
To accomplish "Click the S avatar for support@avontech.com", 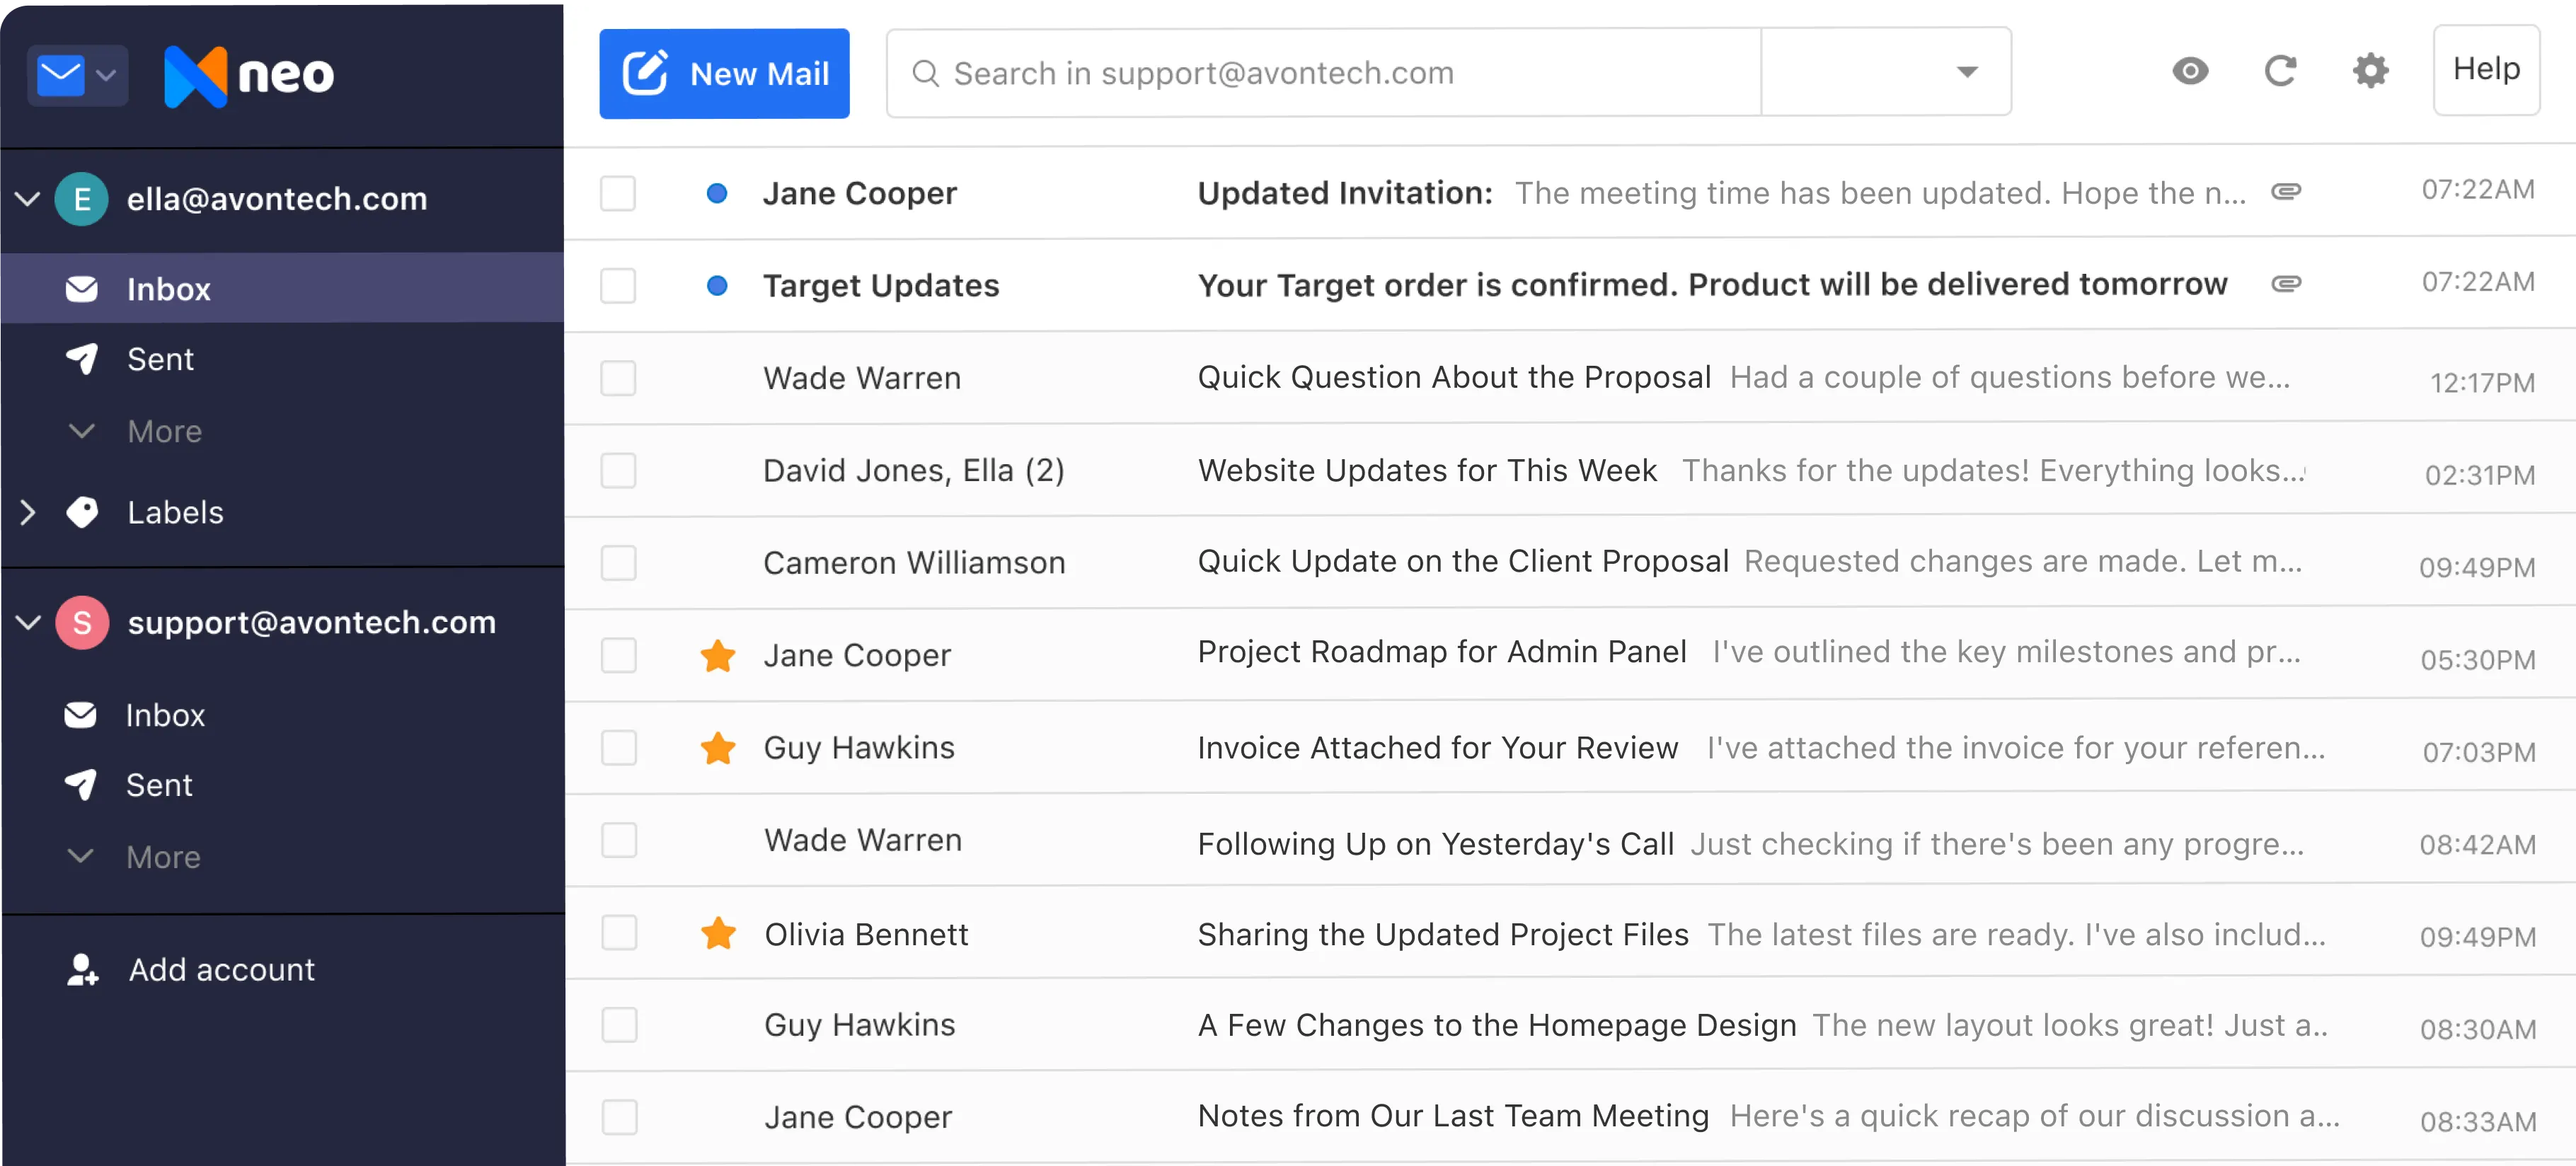I will 82,622.
